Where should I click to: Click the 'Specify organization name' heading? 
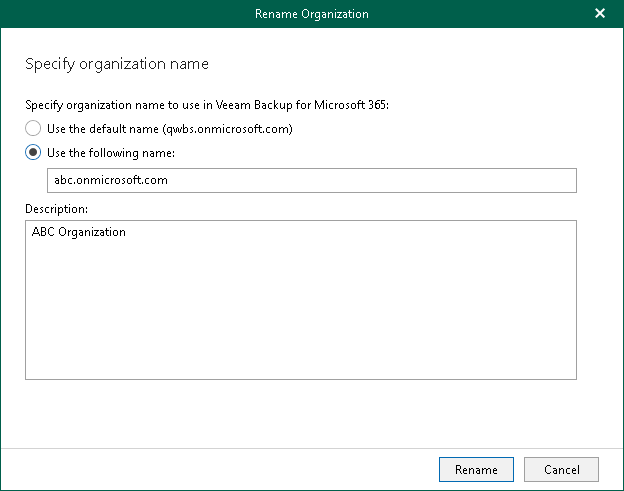pyautogui.click(x=117, y=64)
